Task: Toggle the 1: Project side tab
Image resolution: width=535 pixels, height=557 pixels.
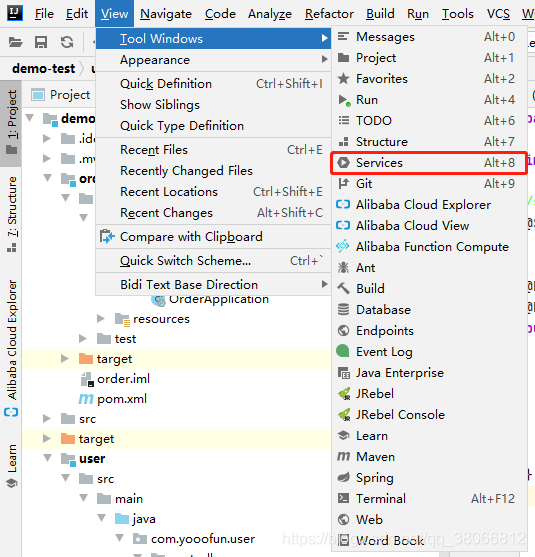Action: point(11,123)
